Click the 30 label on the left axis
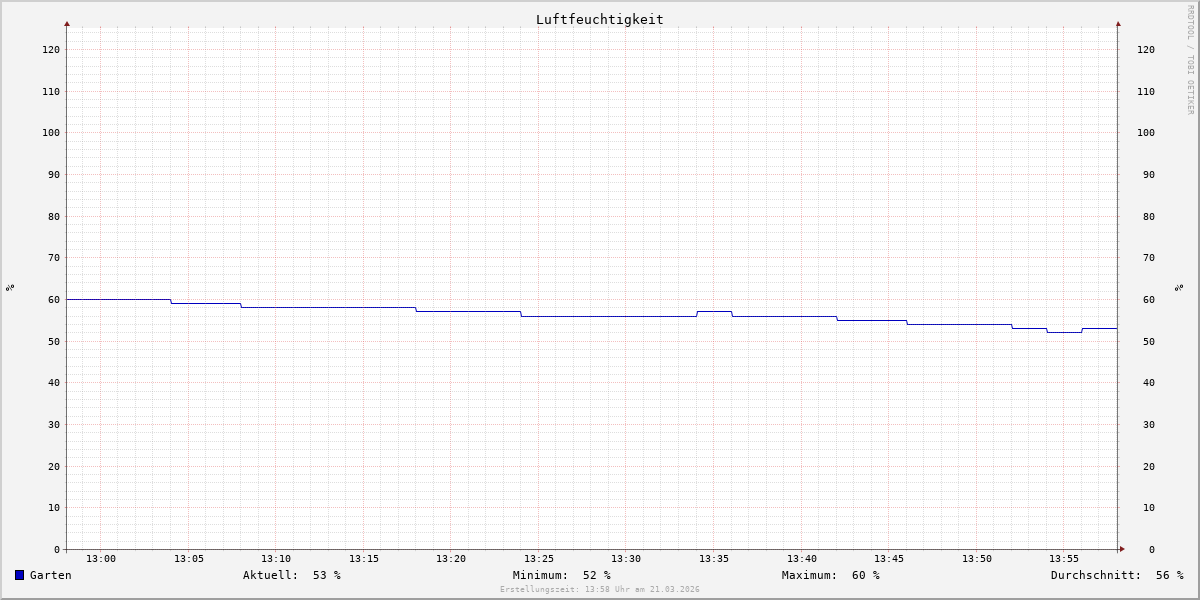Screen dimensions: 1200x600 [x=54, y=424]
